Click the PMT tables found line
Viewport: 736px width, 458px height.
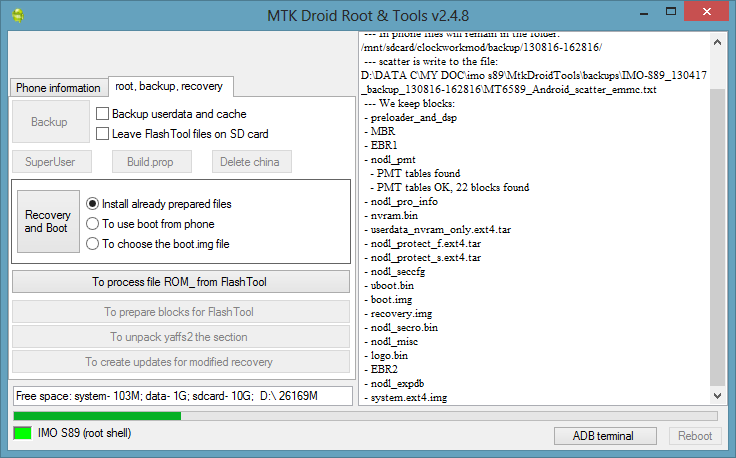coord(415,173)
